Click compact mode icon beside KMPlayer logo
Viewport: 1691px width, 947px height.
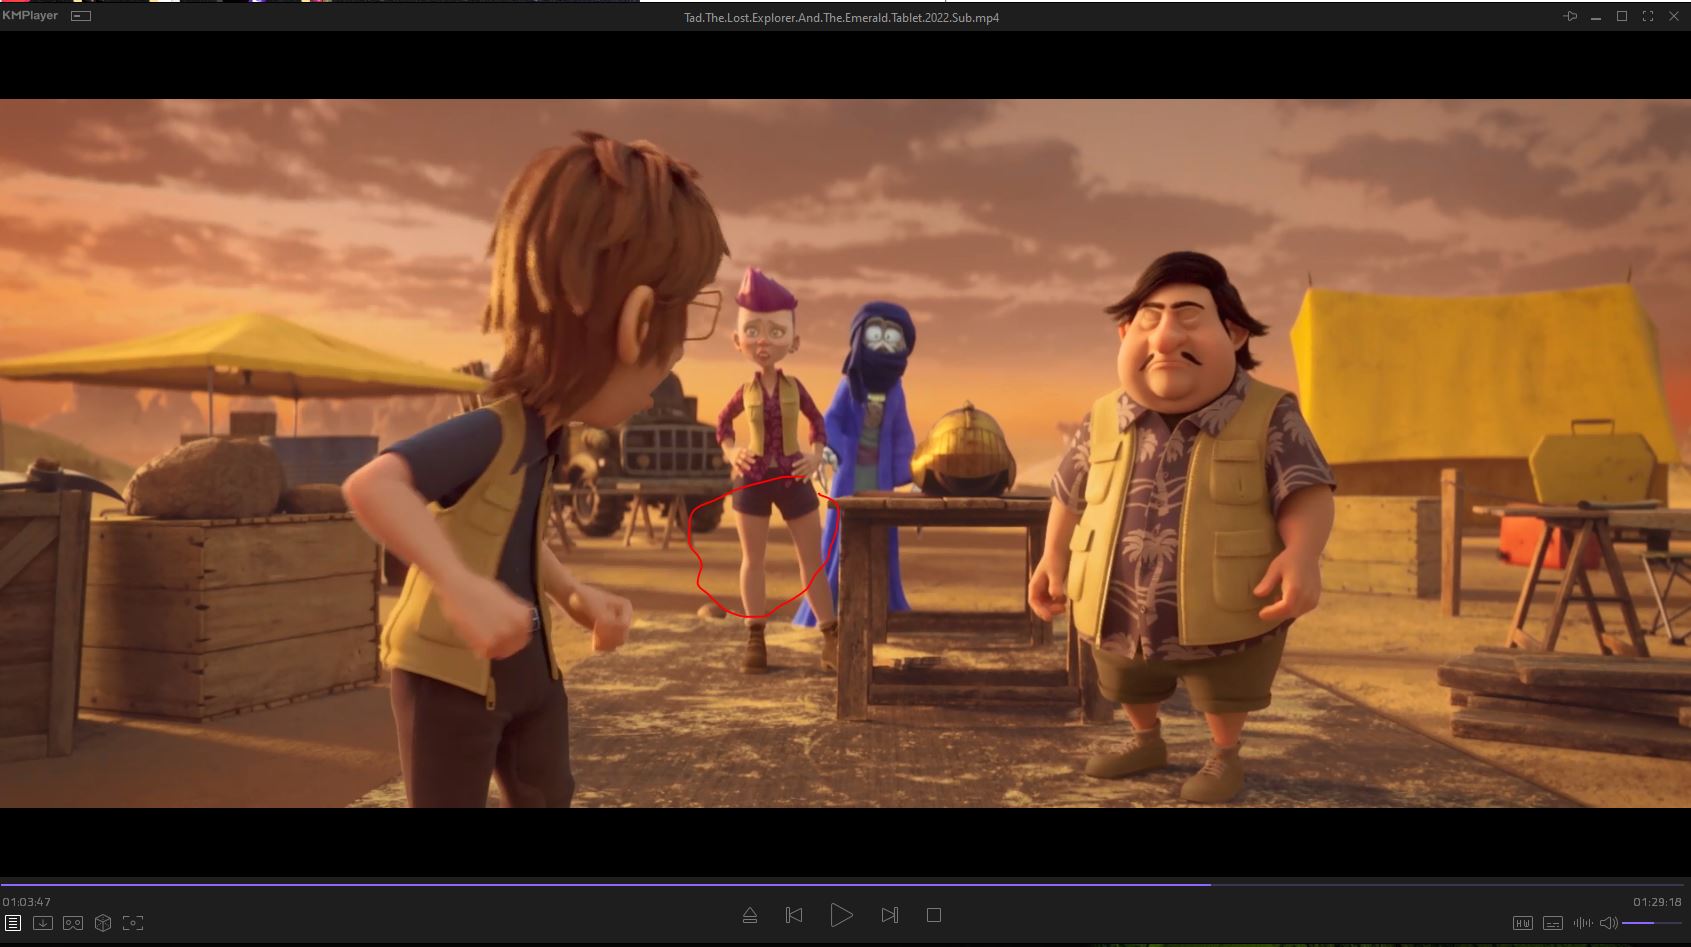click(81, 16)
